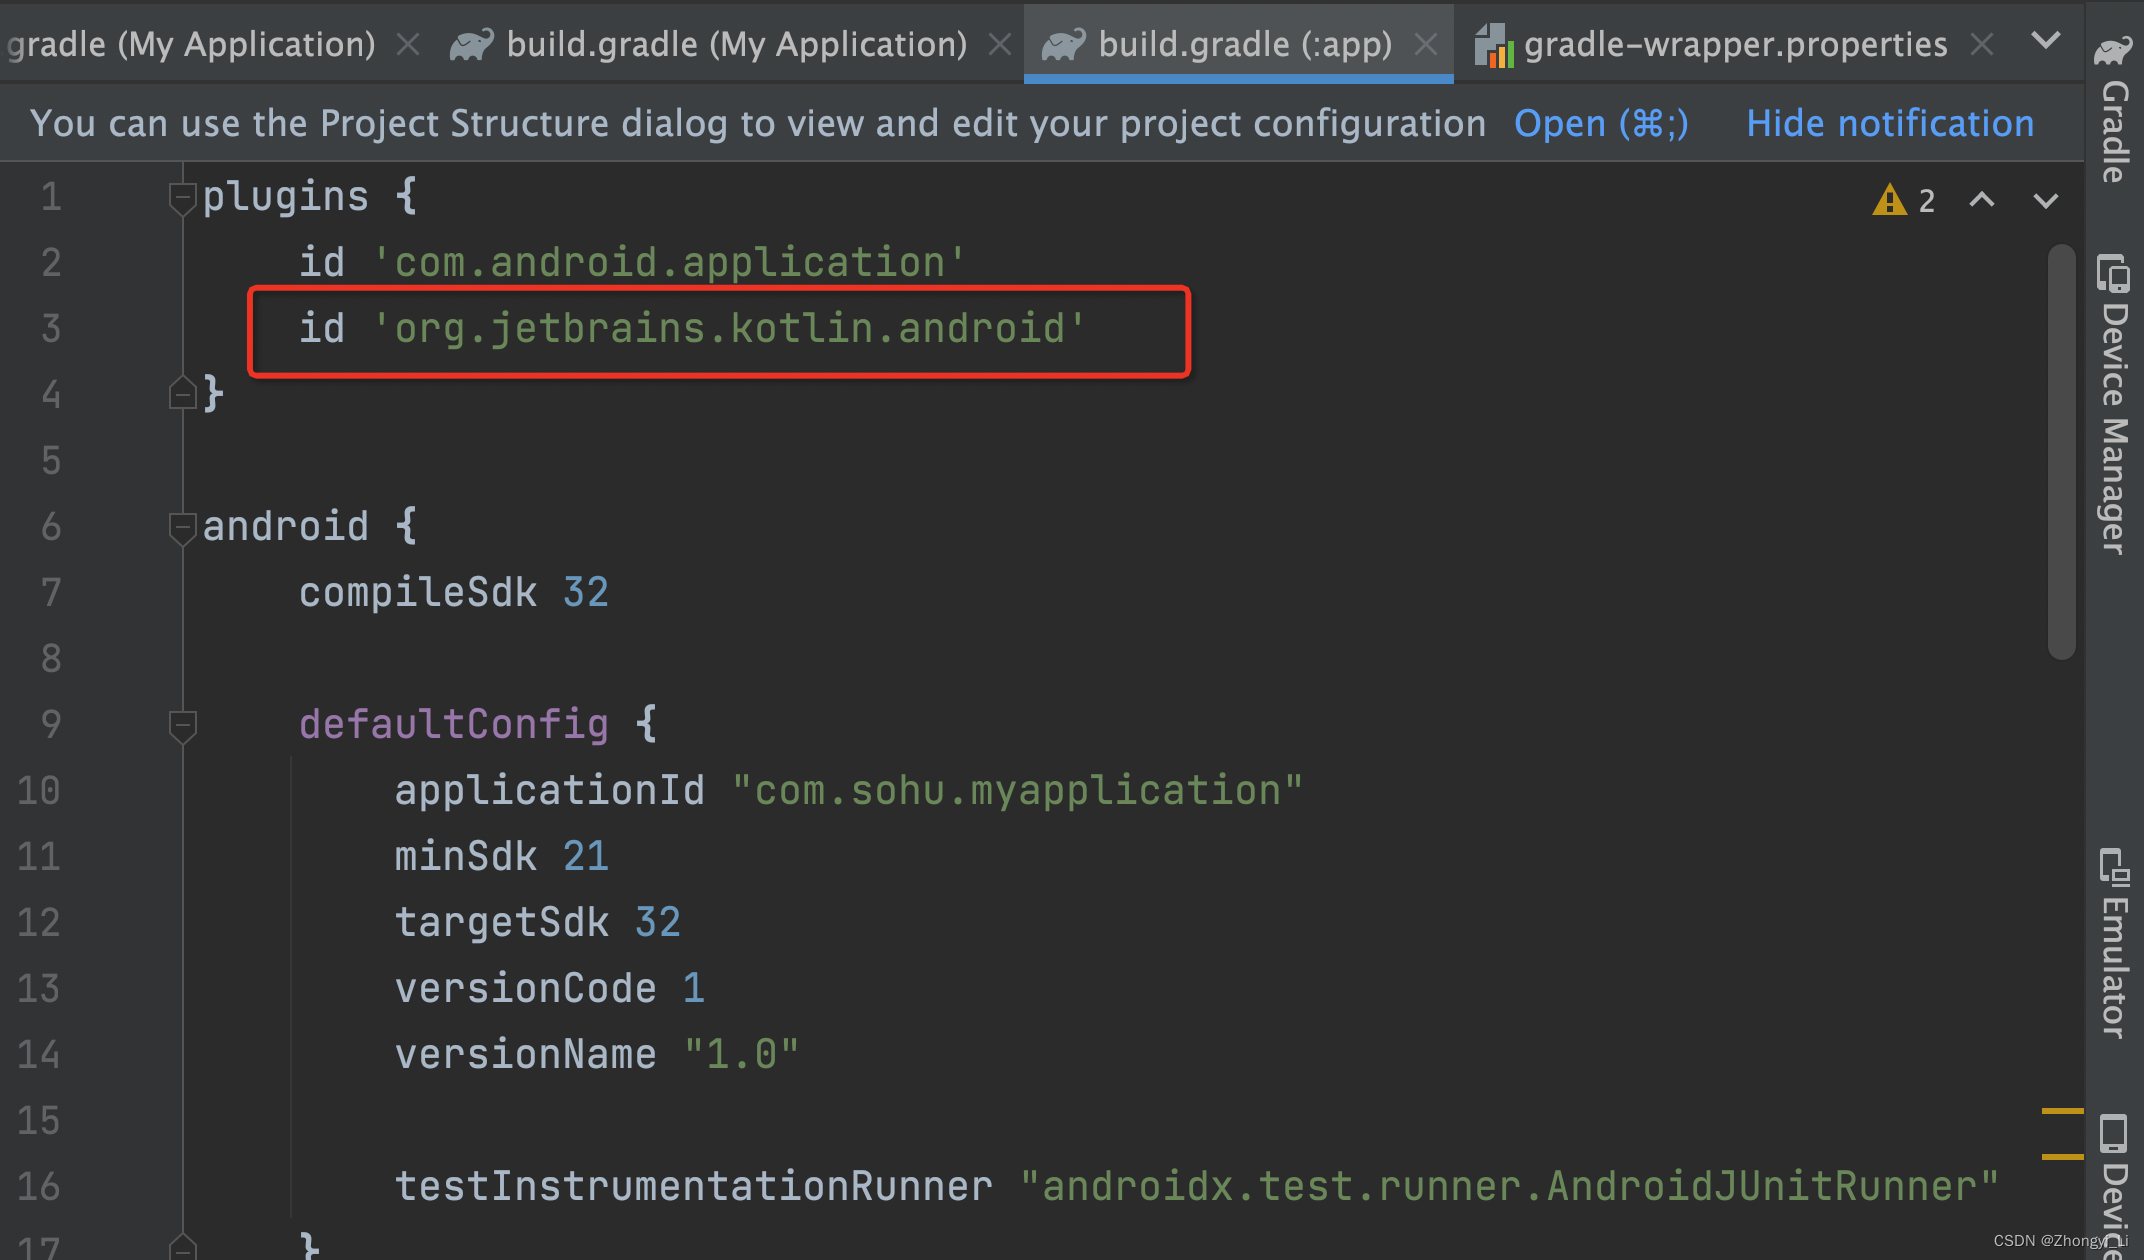Viewport: 2144px width, 1260px height.
Task: Go to next highlighted problem arrow
Action: pyautogui.click(x=2046, y=200)
